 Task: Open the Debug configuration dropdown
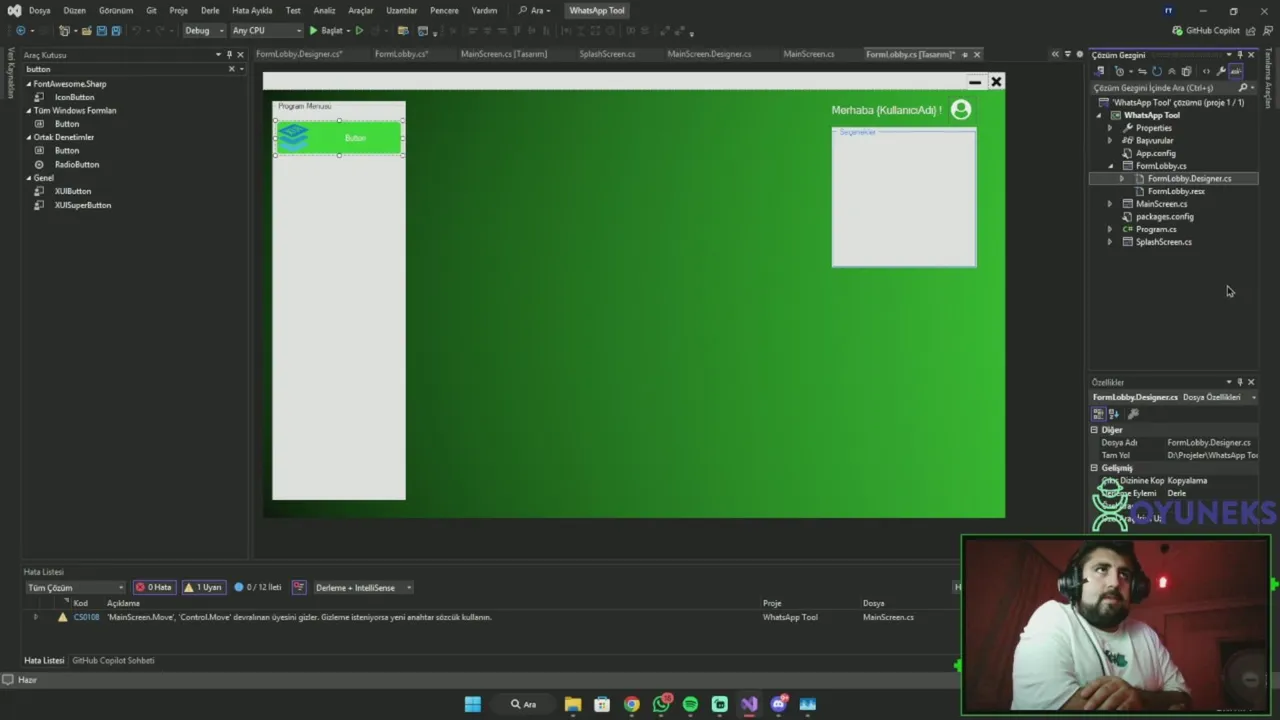[x=204, y=31]
